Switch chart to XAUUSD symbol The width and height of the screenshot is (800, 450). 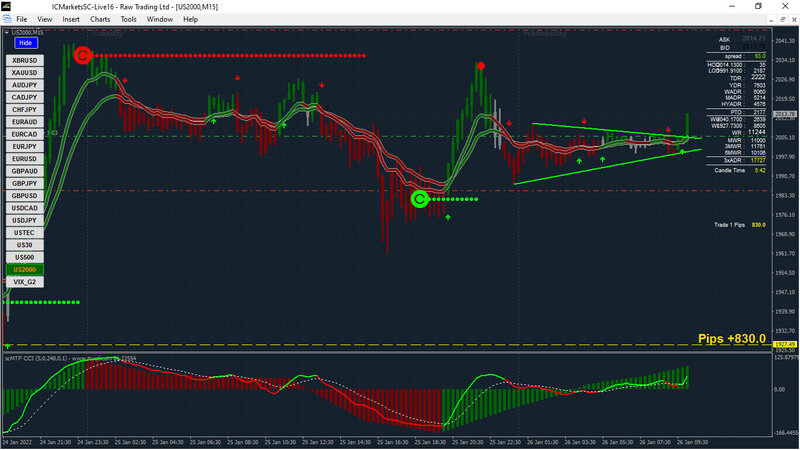coord(24,72)
